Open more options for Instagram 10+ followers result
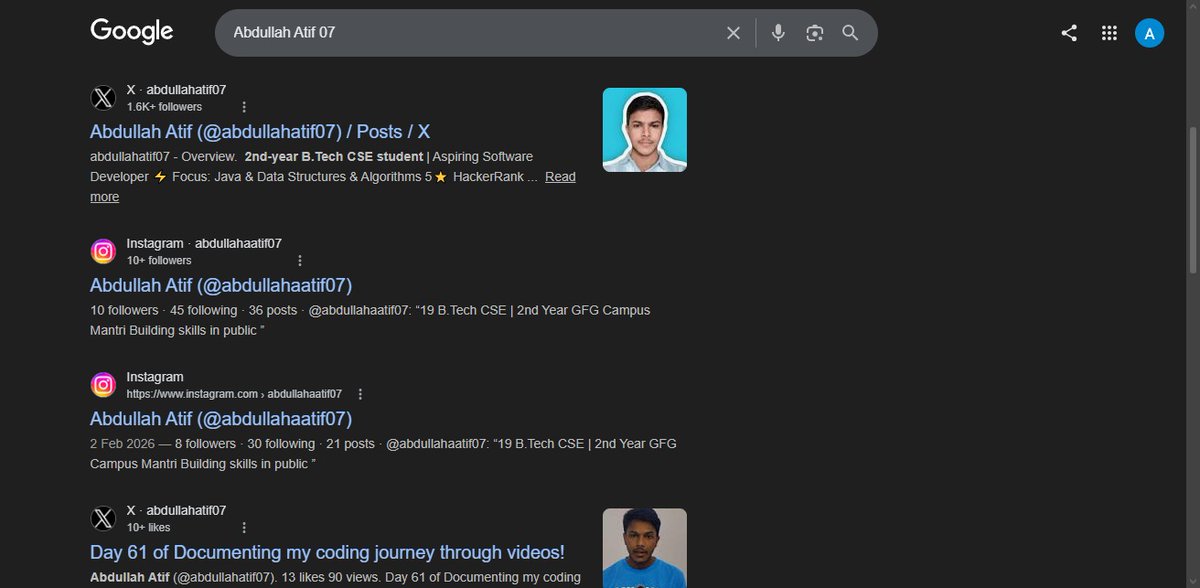Viewport: 1200px width, 588px height. [300, 261]
